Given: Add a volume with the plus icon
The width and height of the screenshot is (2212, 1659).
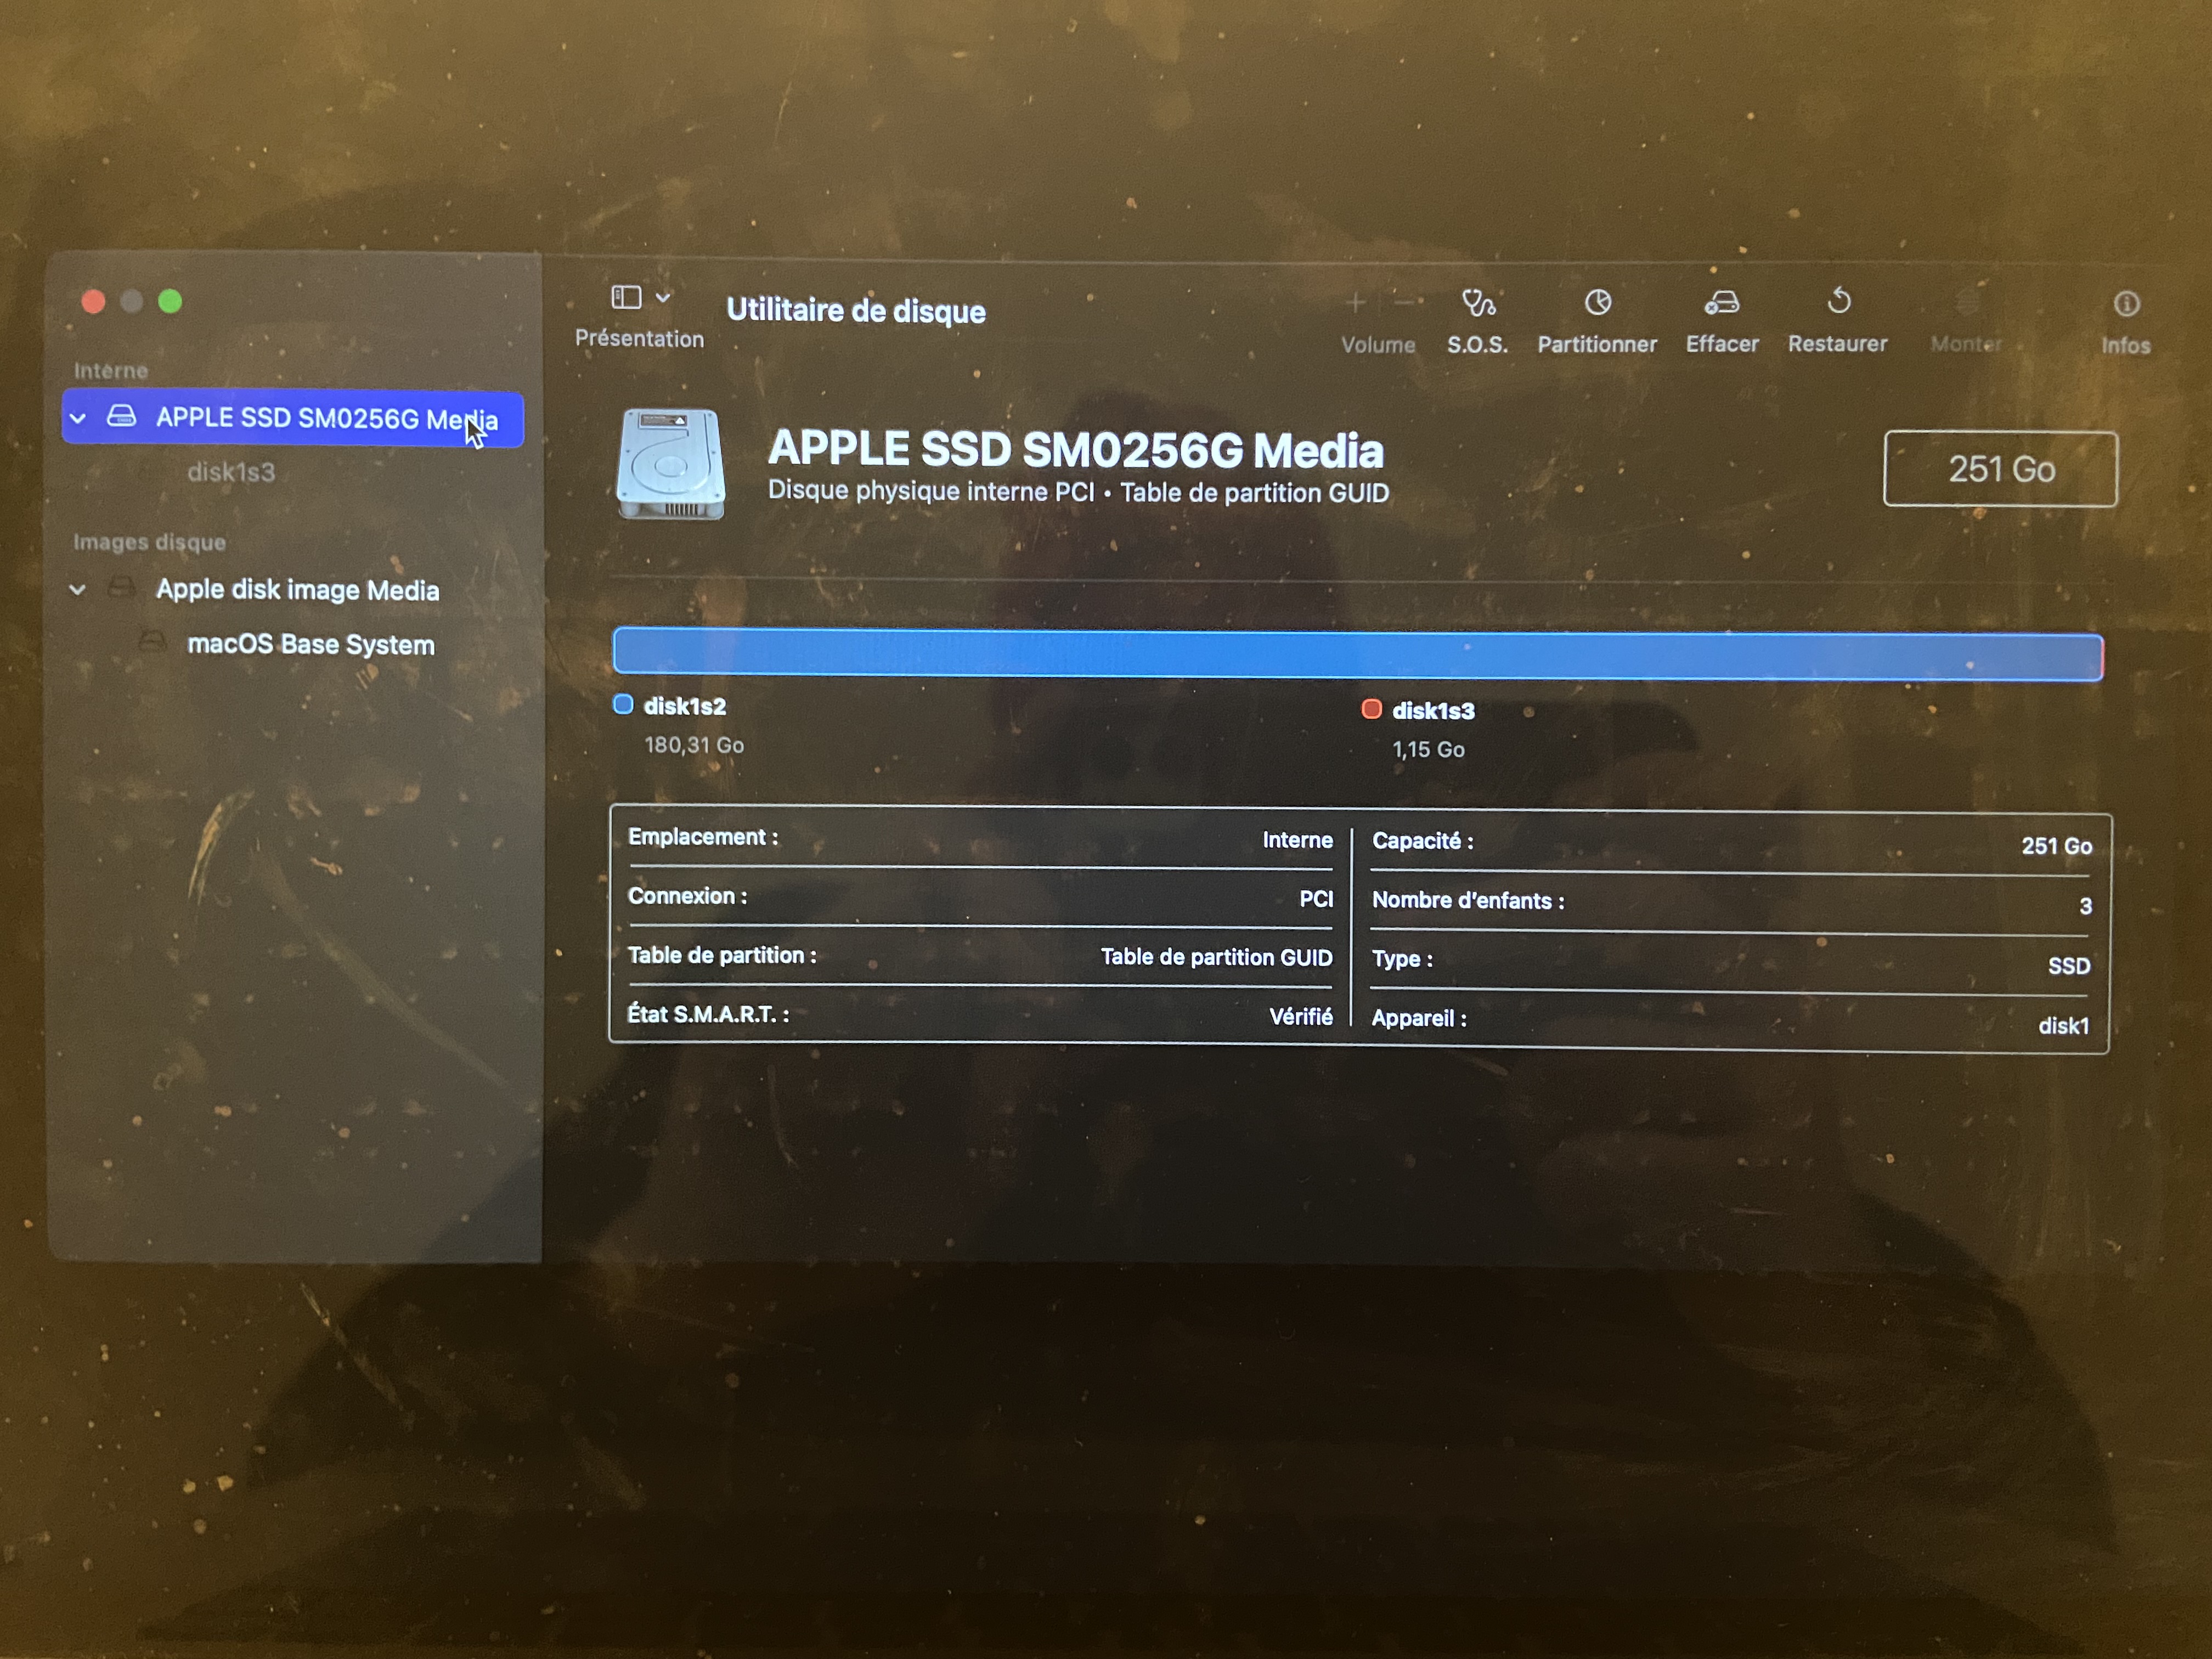Looking at the screenshot, I should (x=1356, y=302).
